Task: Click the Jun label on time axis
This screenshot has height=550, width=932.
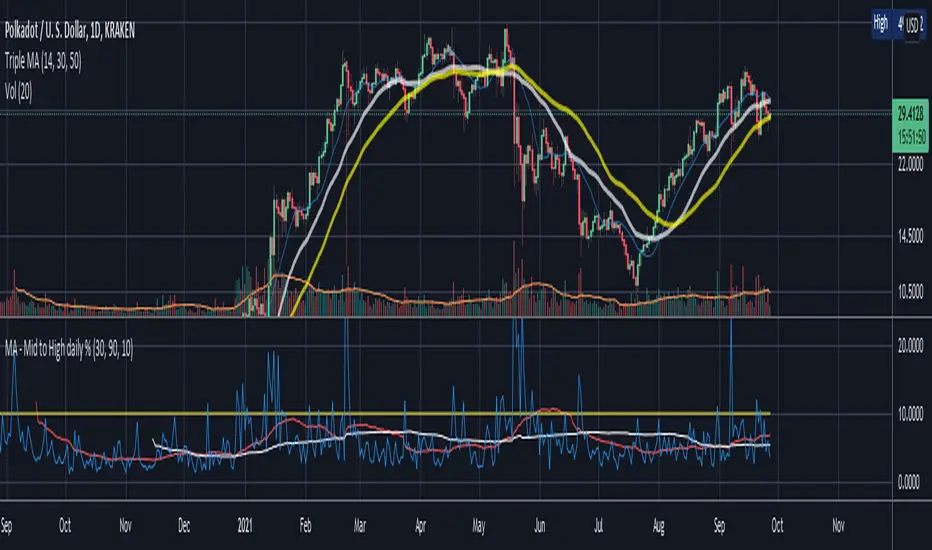Action: point(539,526)
